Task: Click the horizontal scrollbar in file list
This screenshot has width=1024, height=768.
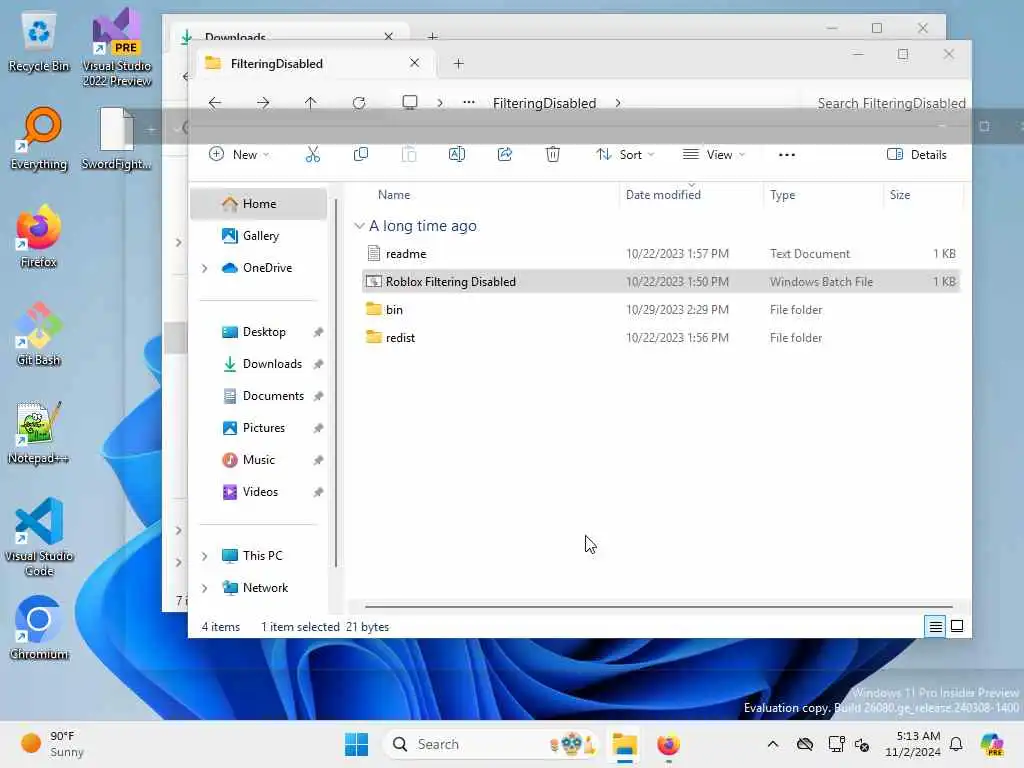Action: pyautogui.click(x=658, y=606)
